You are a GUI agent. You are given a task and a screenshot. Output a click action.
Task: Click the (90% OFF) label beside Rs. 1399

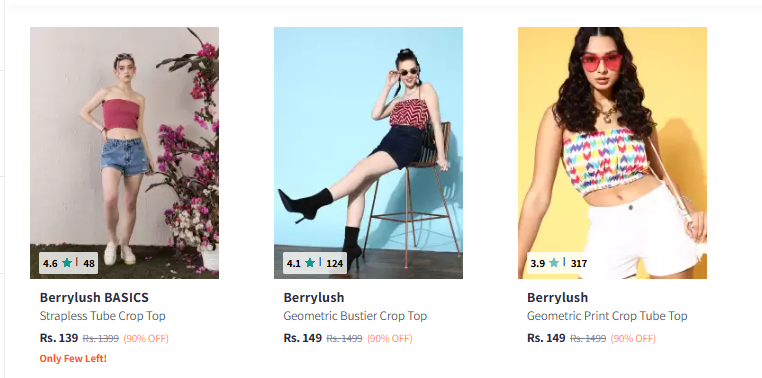(146, 338)
